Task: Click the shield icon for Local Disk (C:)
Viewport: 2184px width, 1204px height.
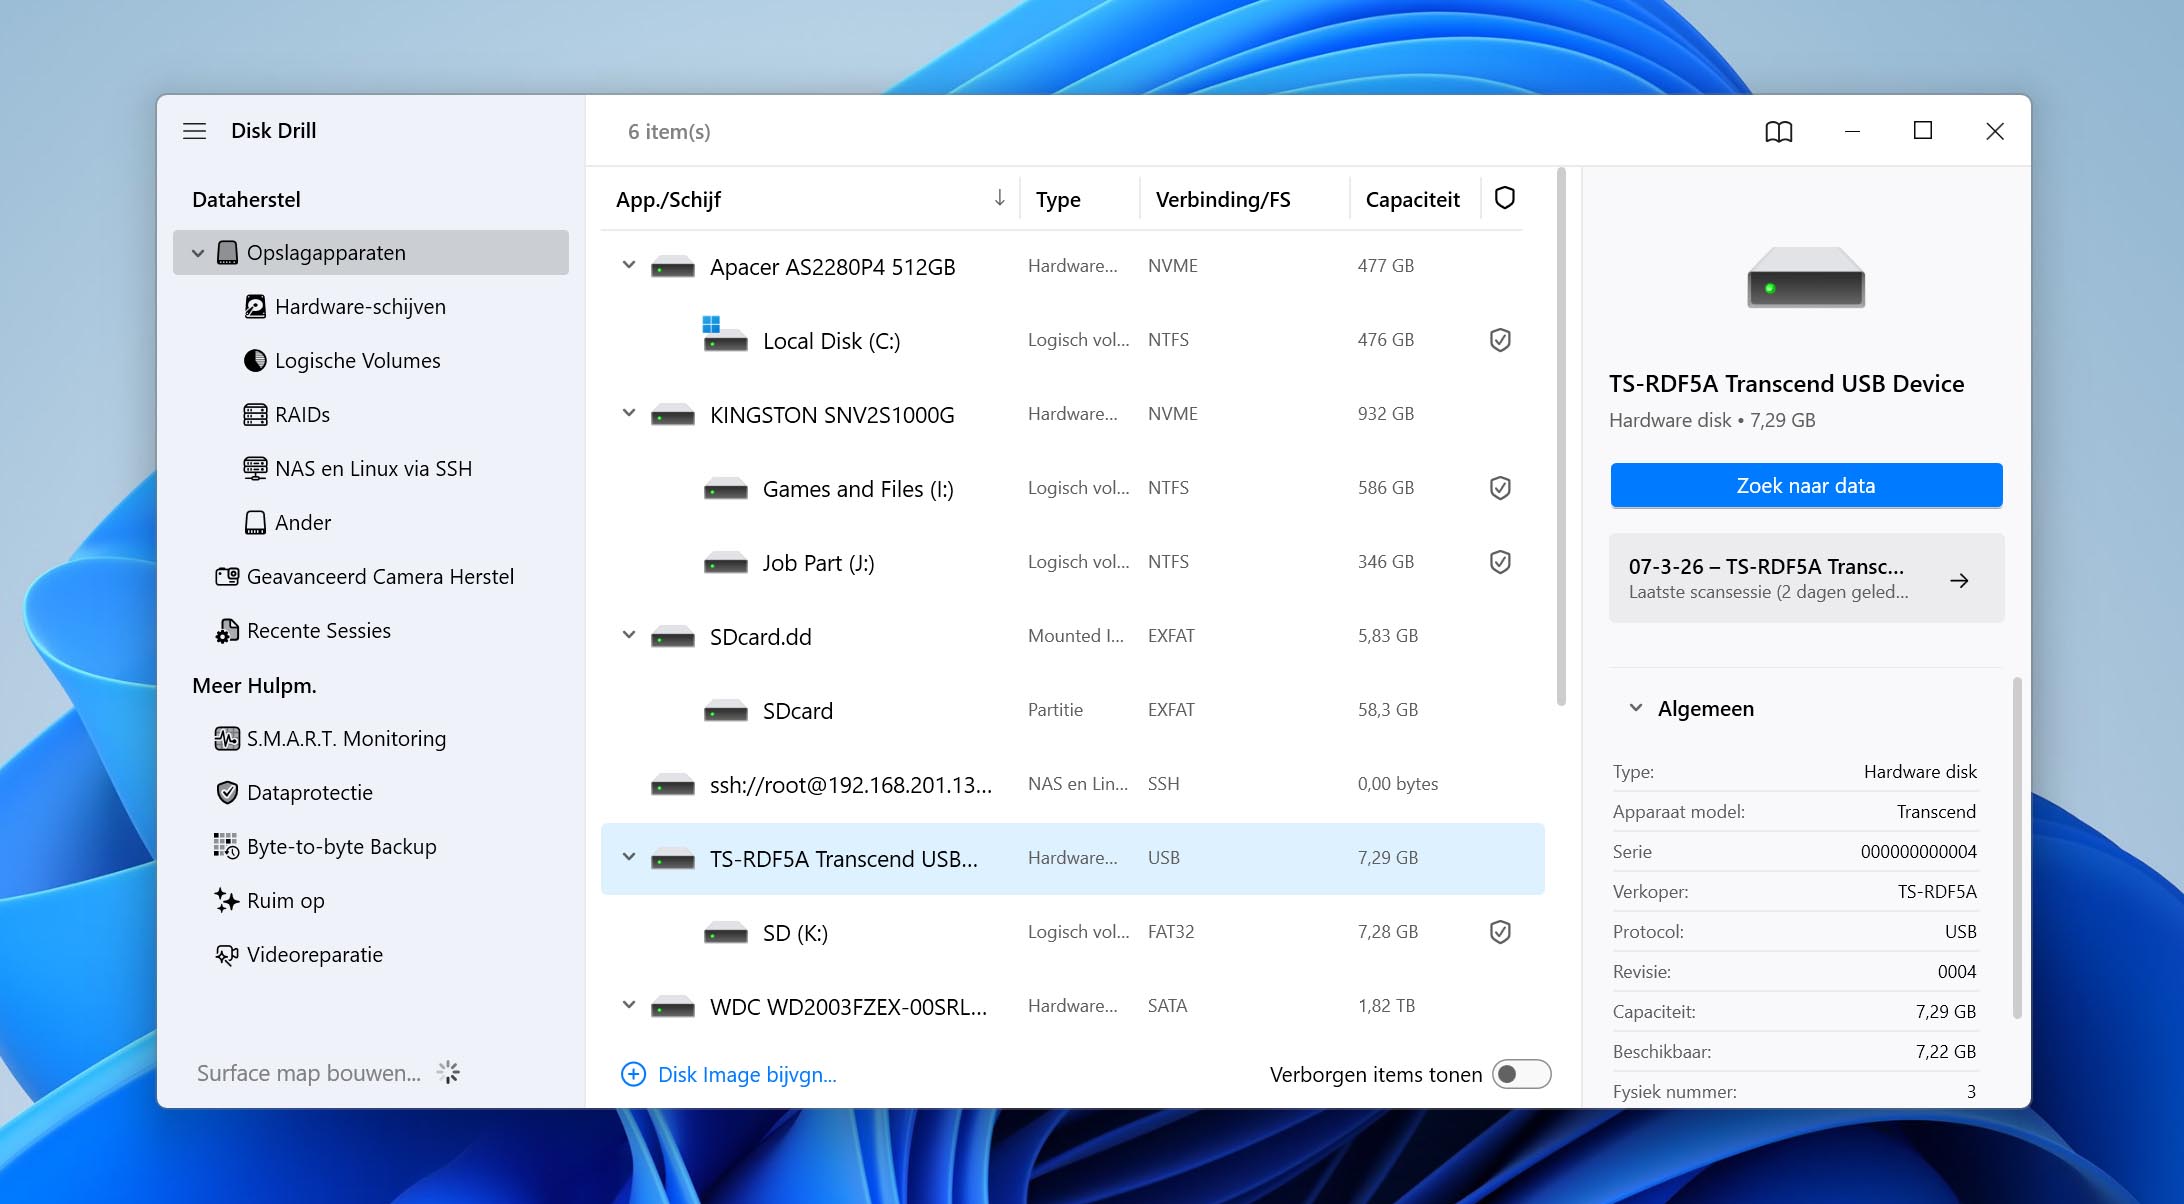Action: click(x=1500, y=340)
